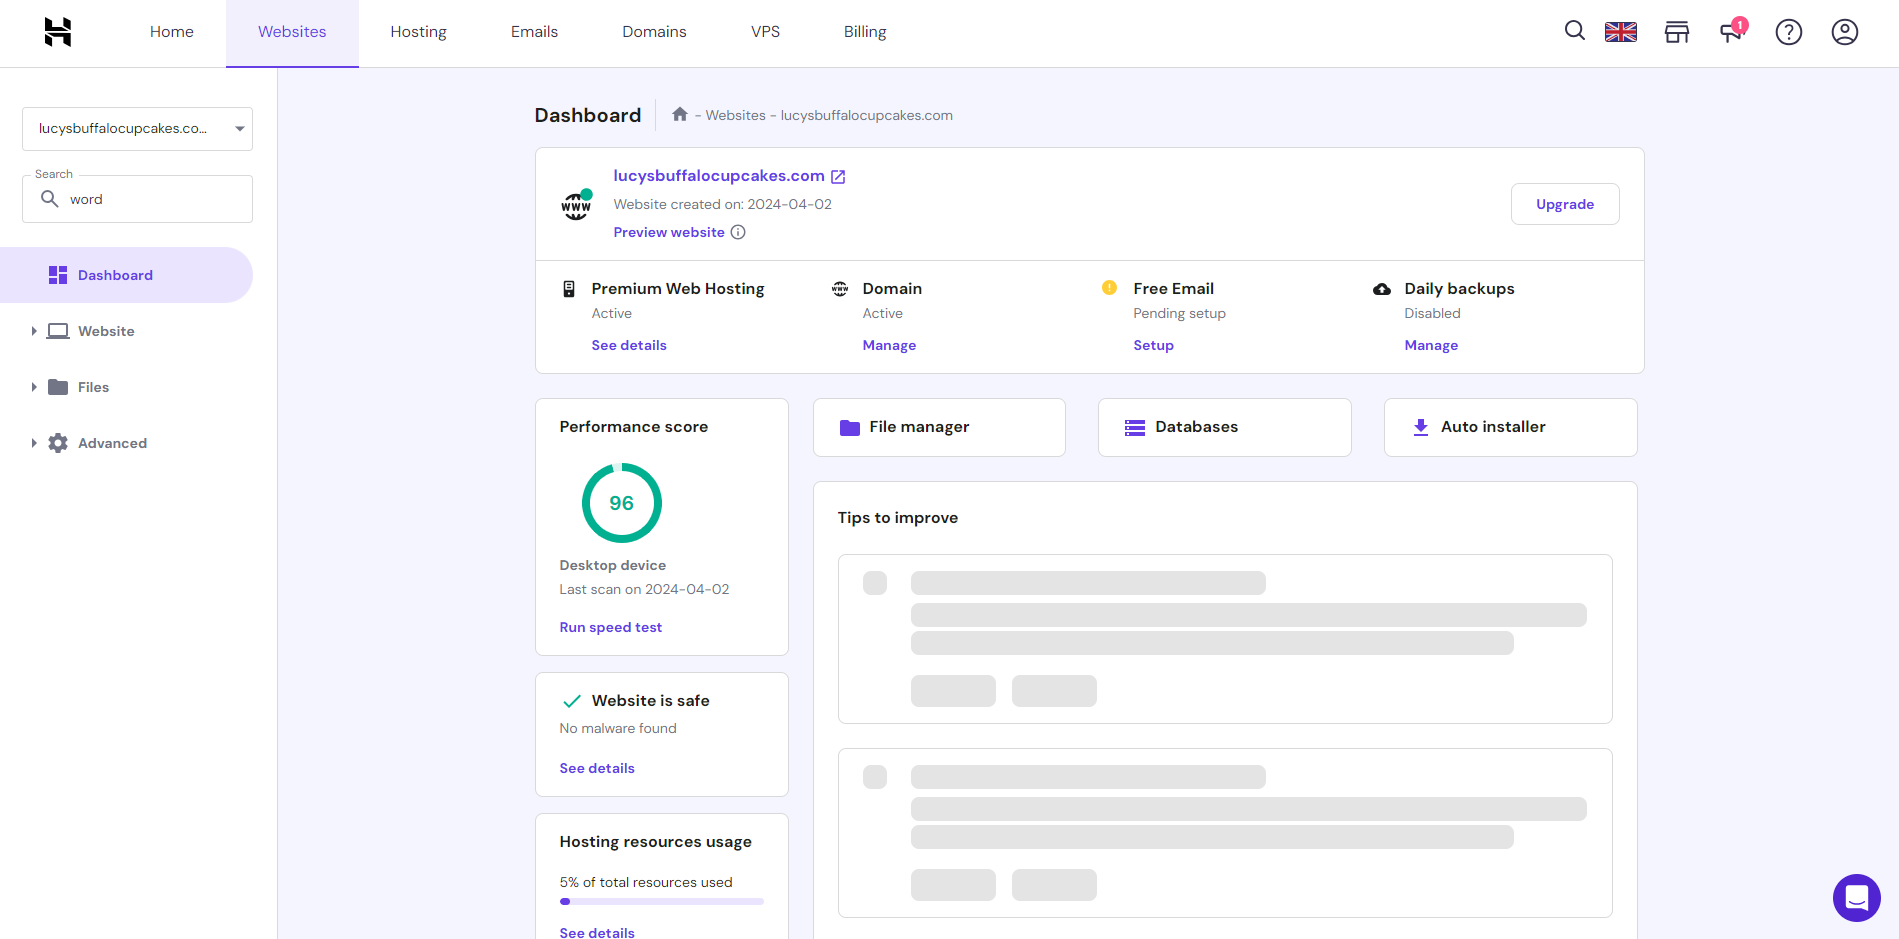Open the user account profile icon

[x=1845, y=32]
